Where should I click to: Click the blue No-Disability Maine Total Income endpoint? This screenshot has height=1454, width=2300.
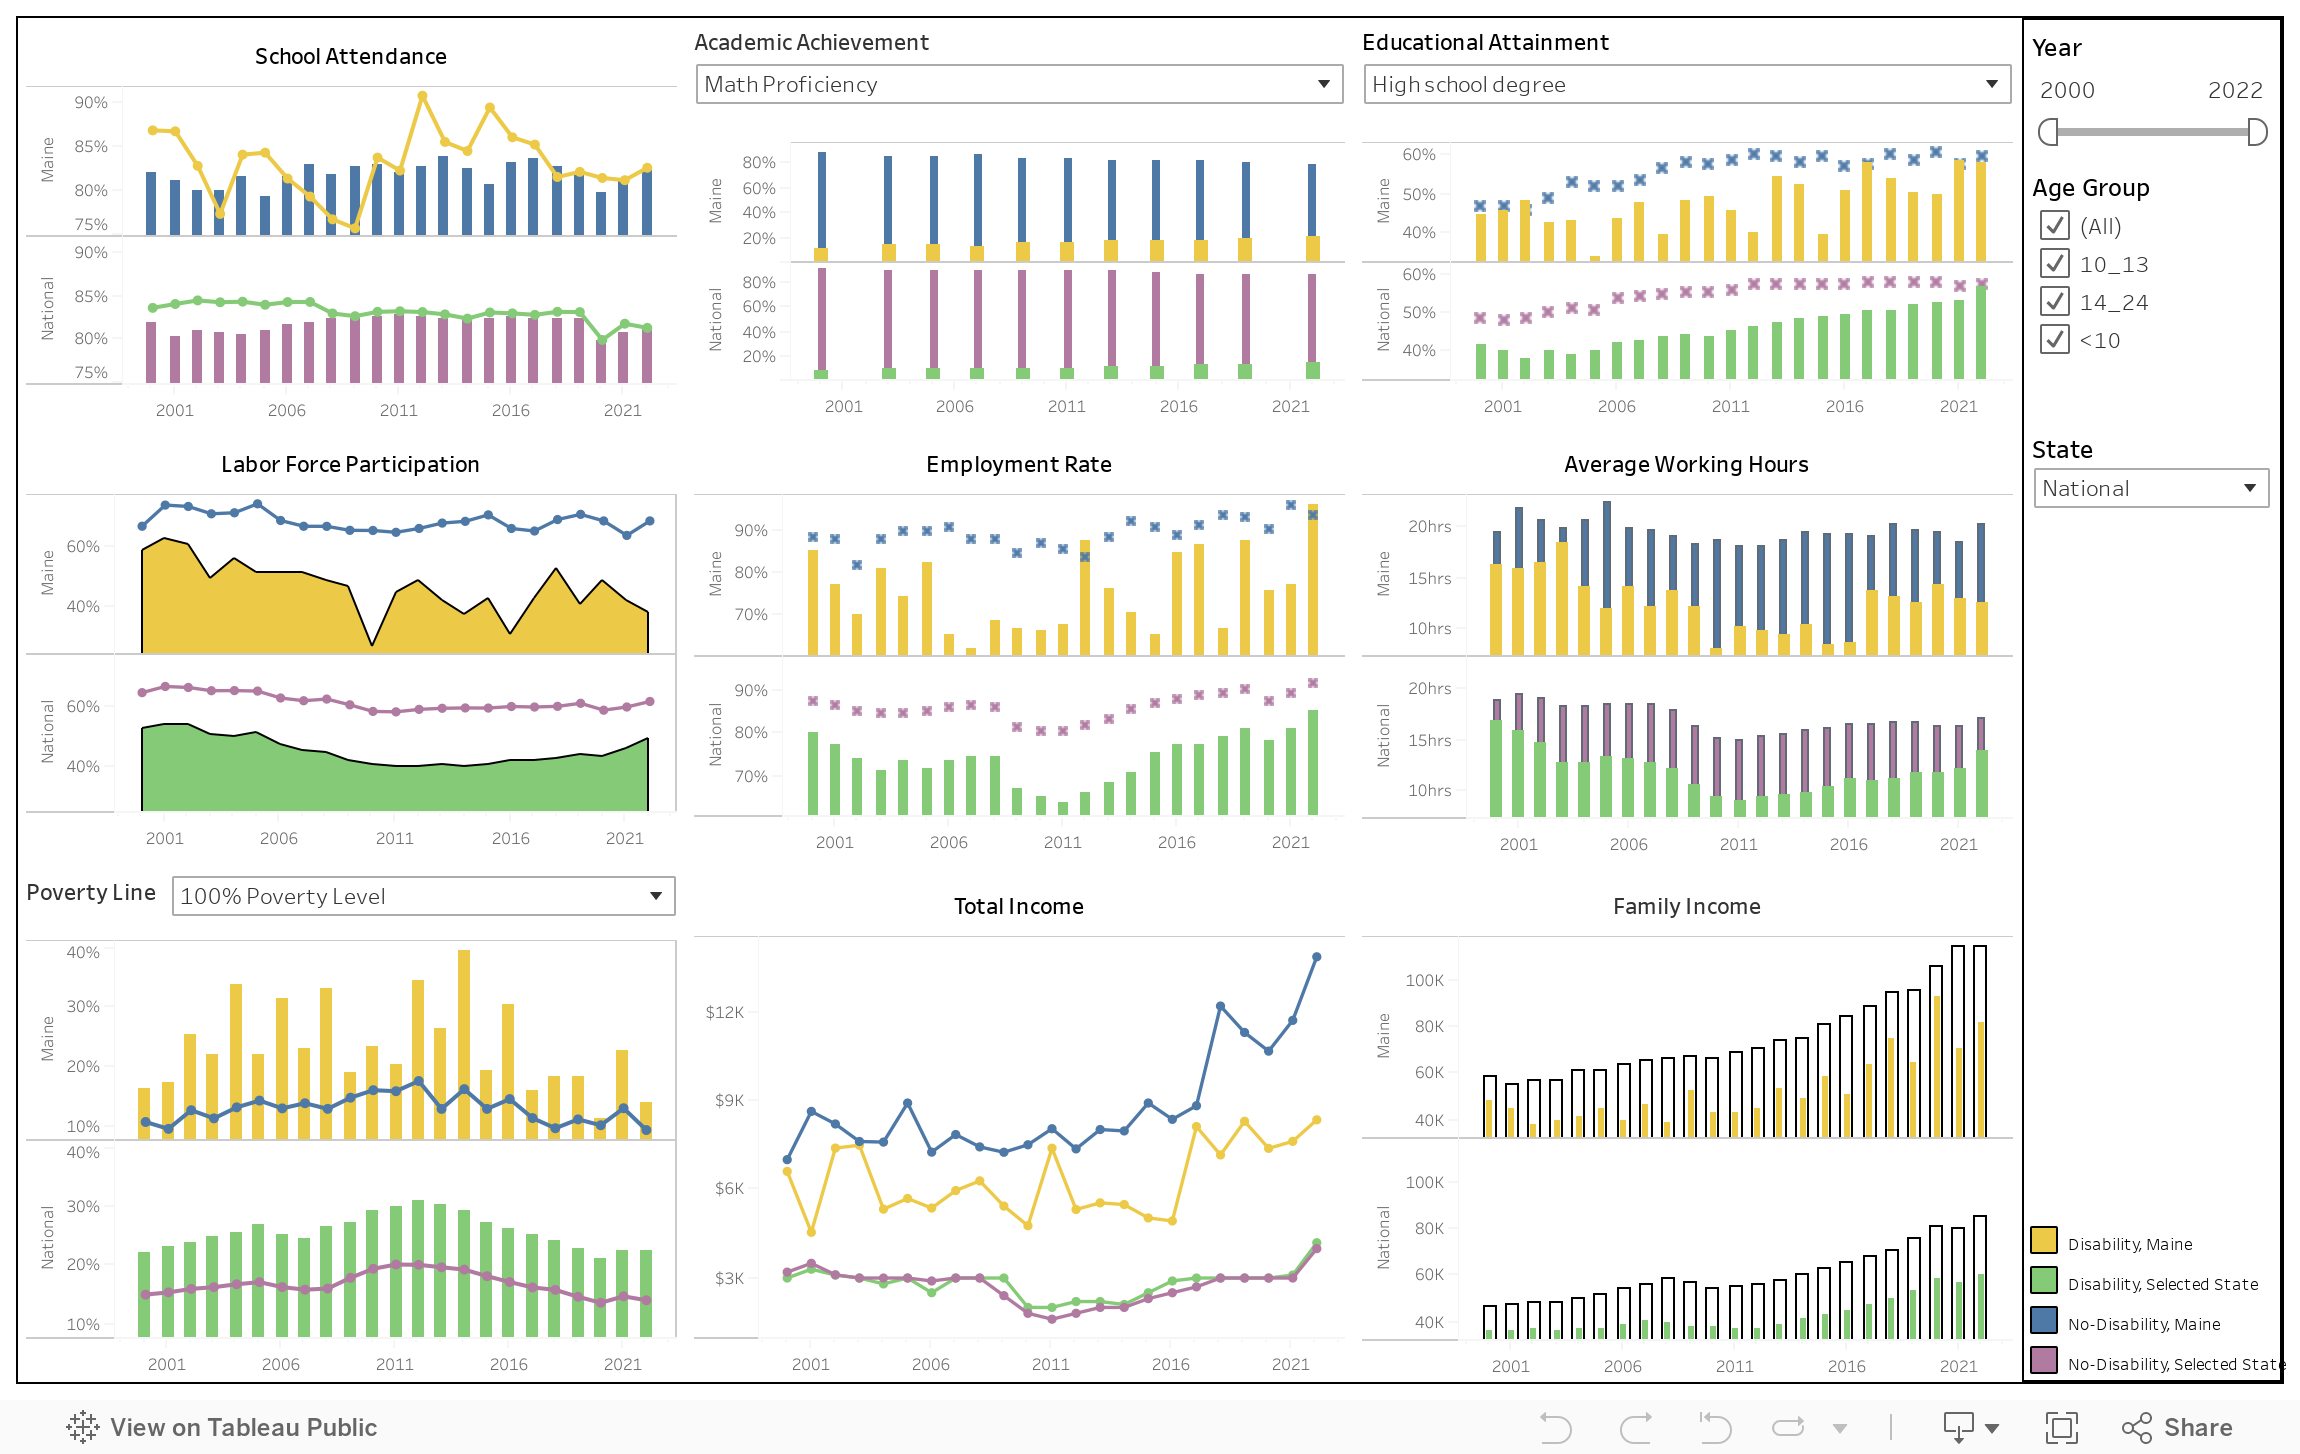pyautogui.click(x=1316, y=957)
